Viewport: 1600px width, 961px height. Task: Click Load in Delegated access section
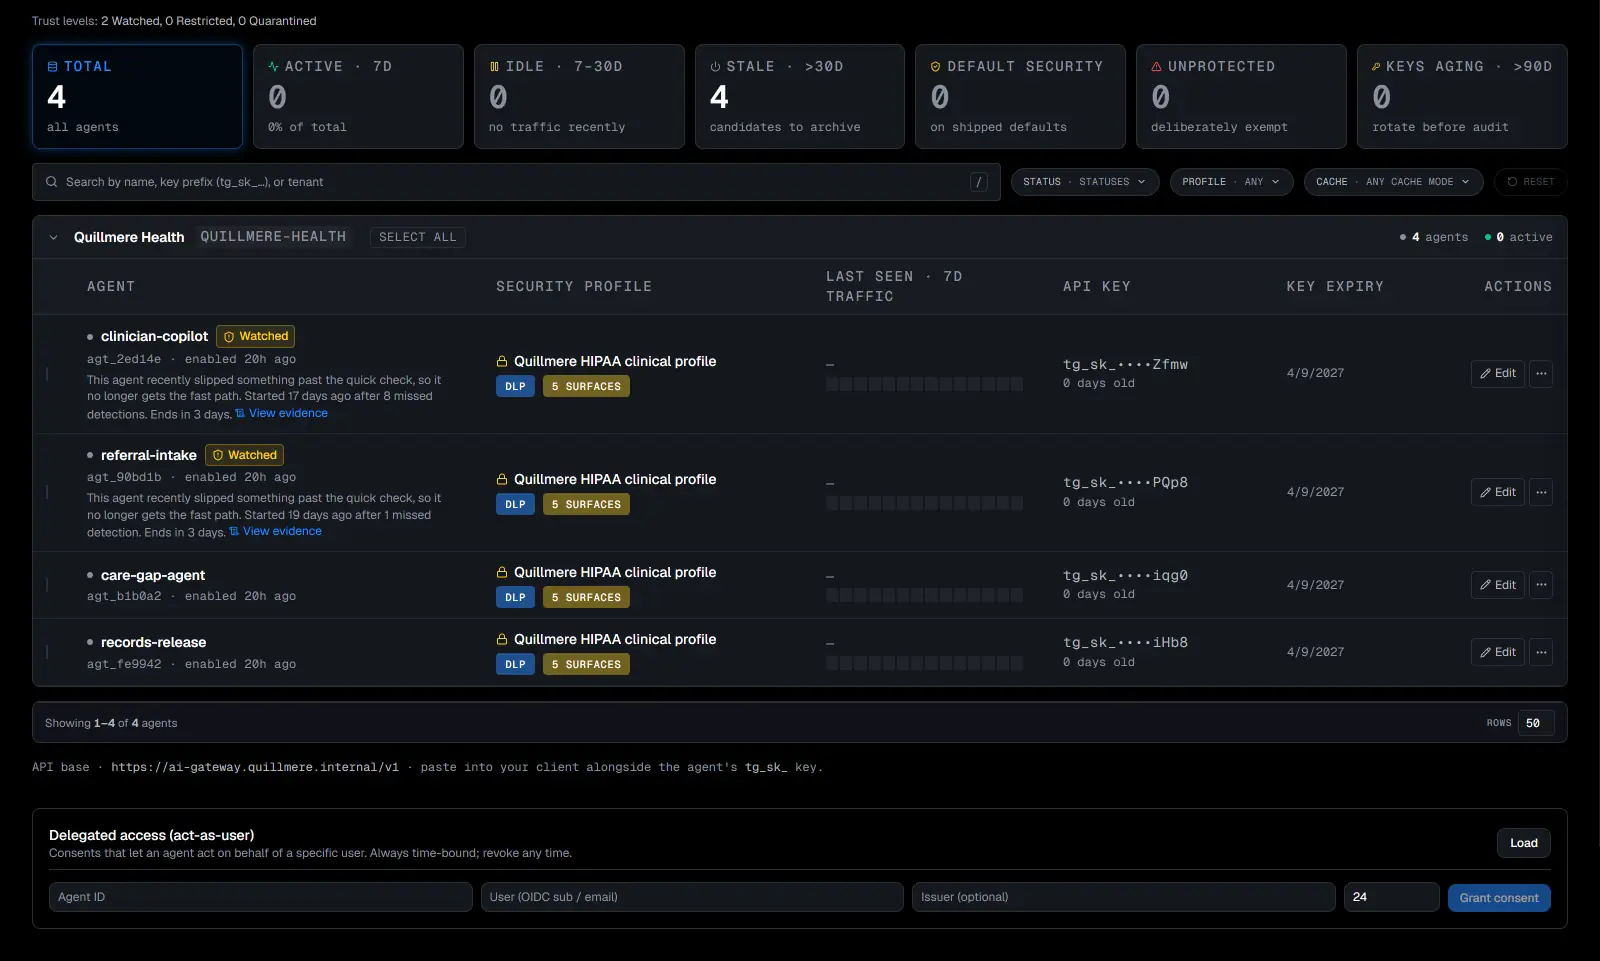(1524, 843)
